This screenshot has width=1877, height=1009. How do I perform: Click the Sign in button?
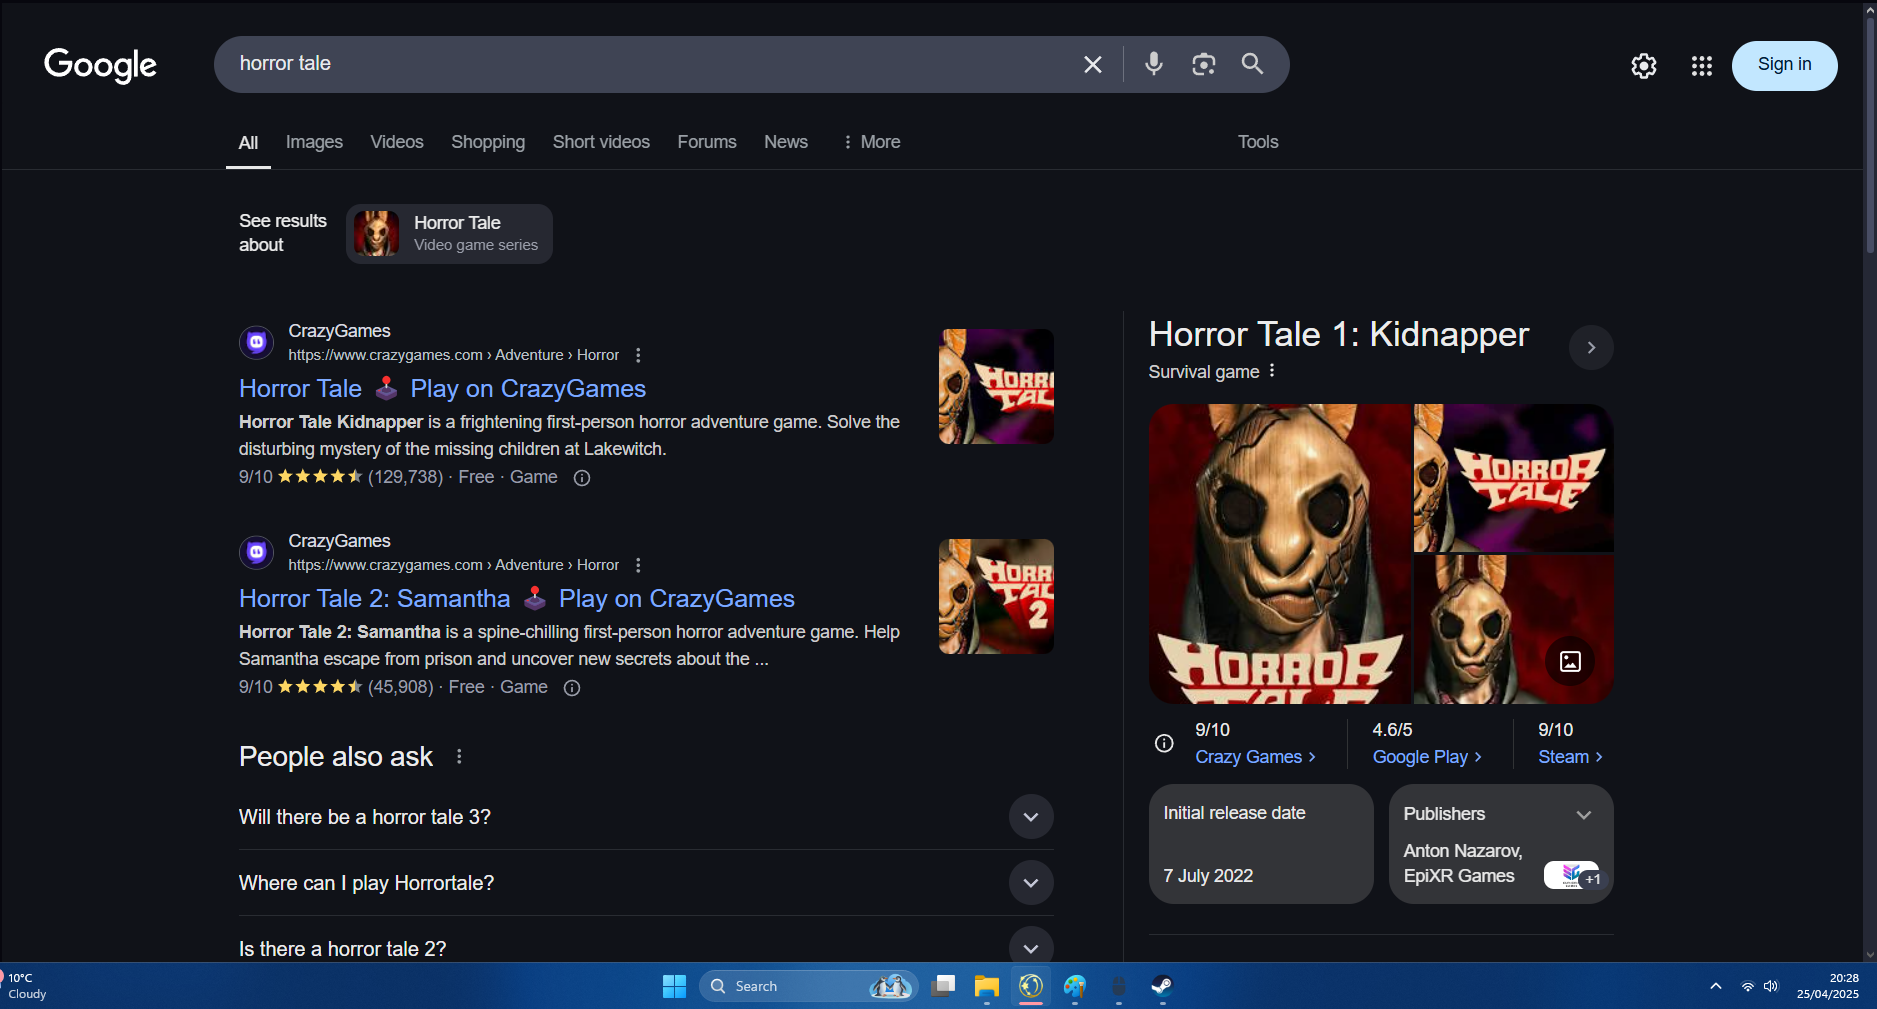(1784, 65)
